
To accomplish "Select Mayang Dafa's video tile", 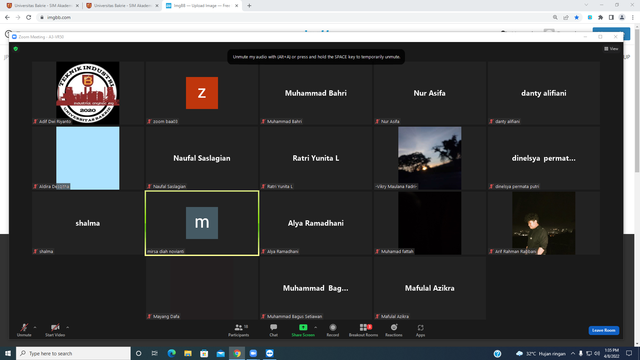I will tap(202, 288).
